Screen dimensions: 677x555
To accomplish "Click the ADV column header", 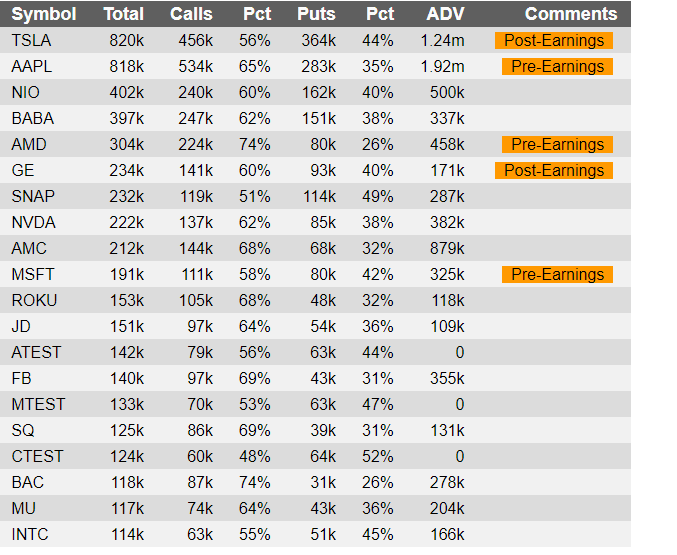I will (x=445, y=14).
